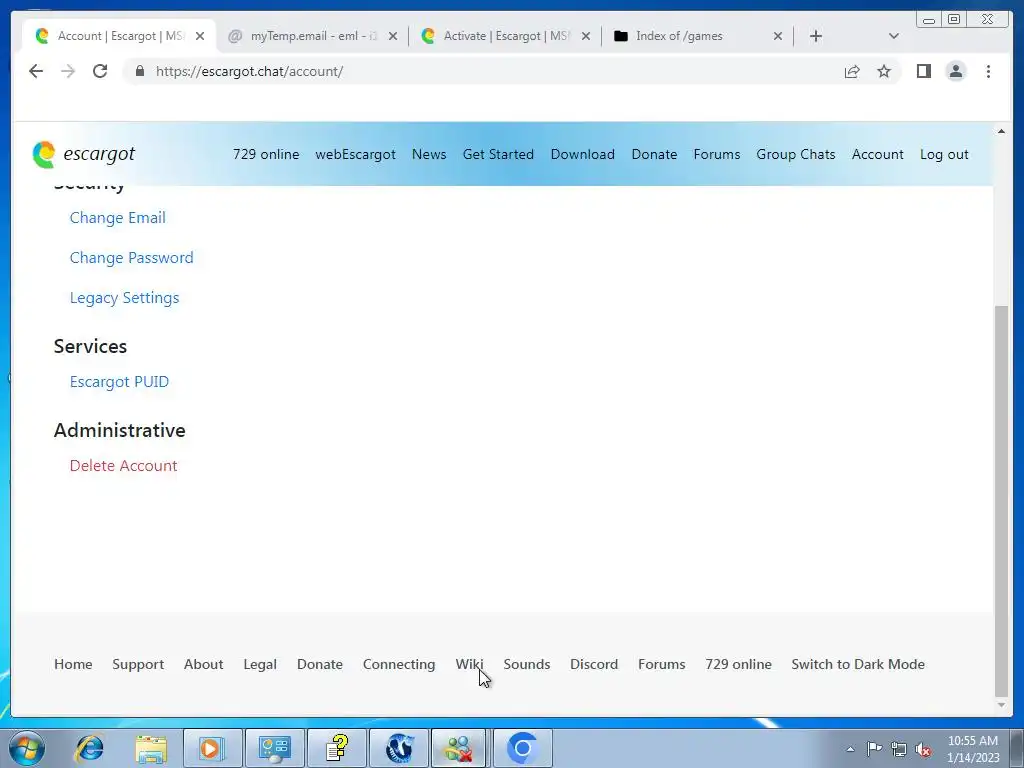Open Donate in the top navigation
This screenshot has height=768, width=1024.
(654, 155)
